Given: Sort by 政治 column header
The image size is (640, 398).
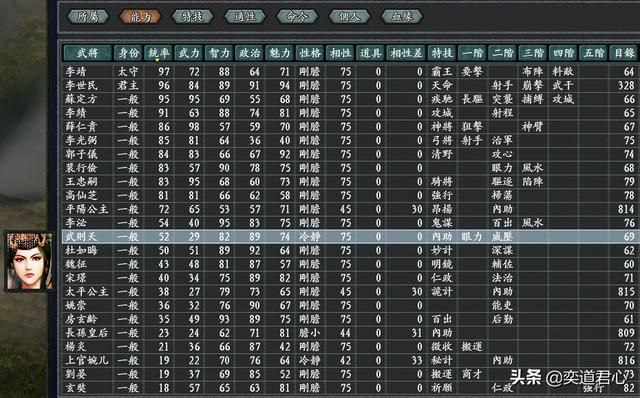Looking at the screenshot, I should pyautogui.click(x=249, y=53).
